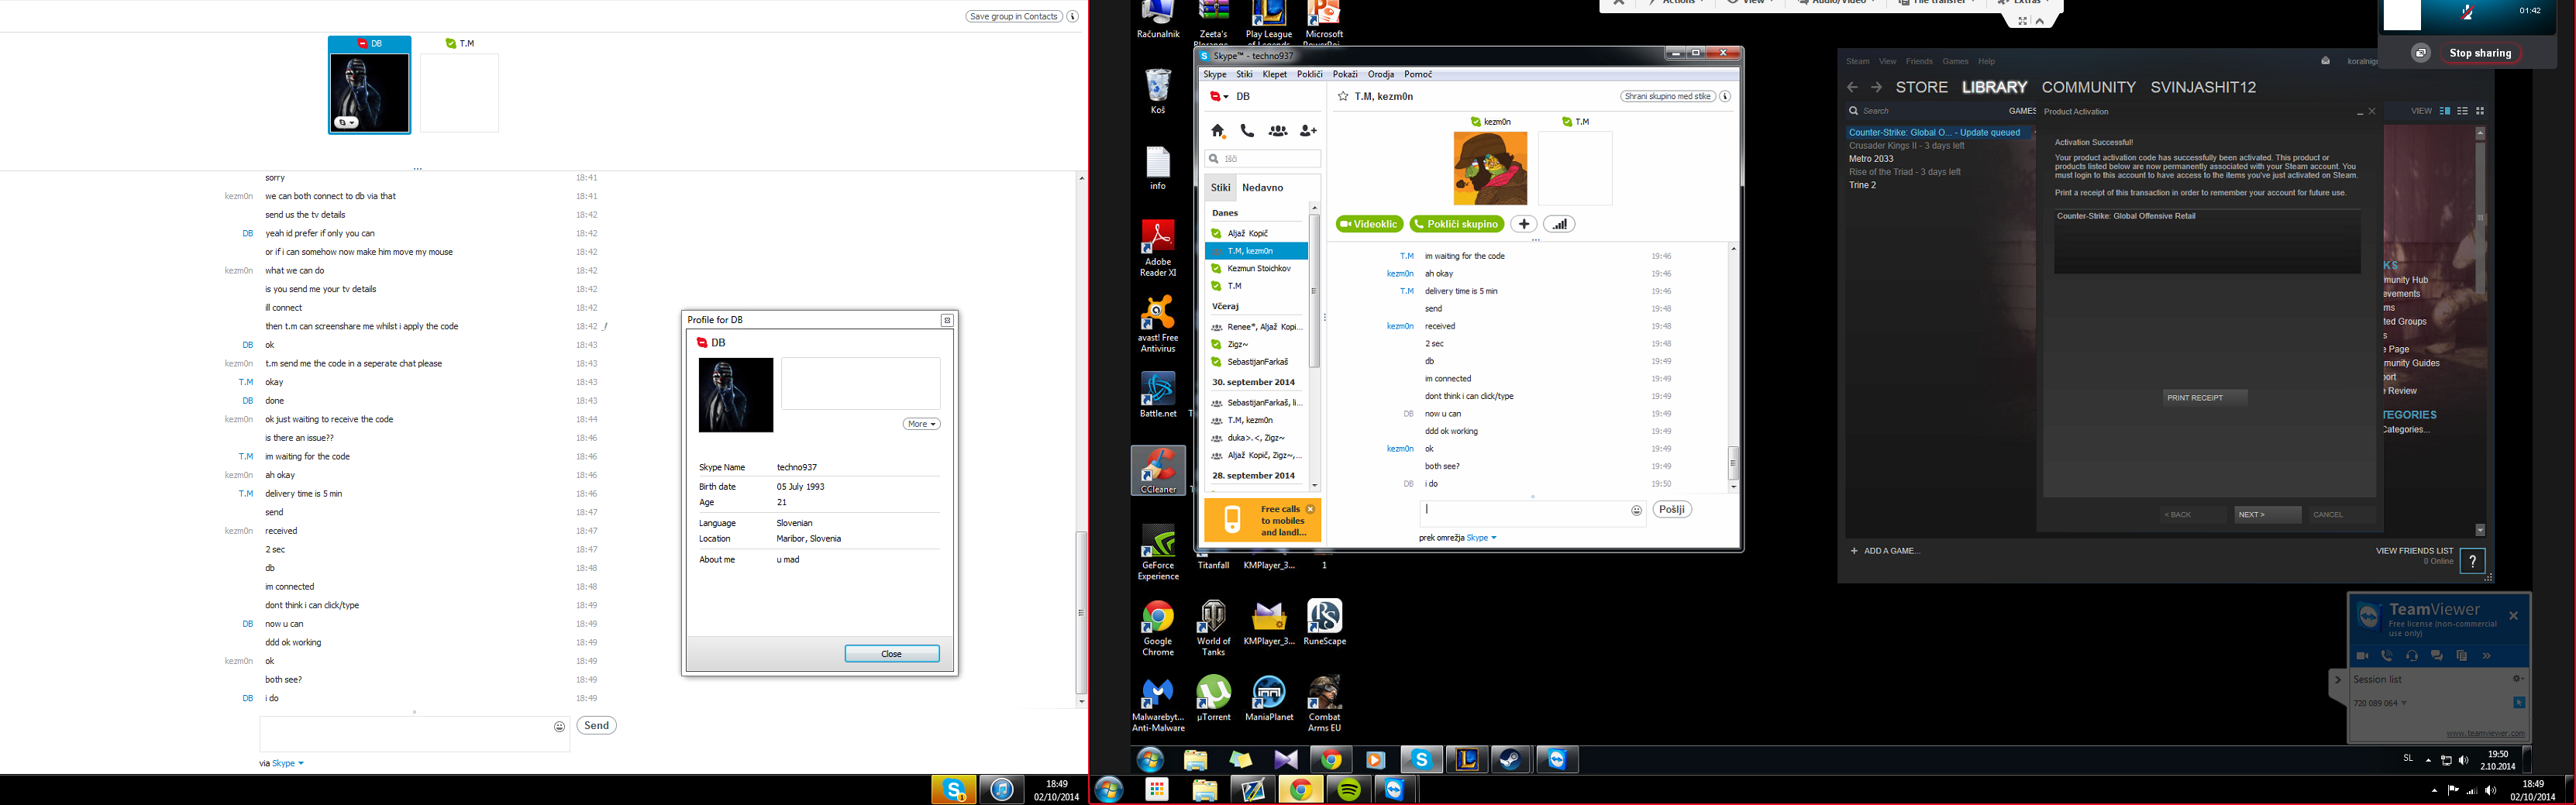Switch Steam library to grid view icon
Viewport: 2576px width, 805px height.
pos(2480,111)
